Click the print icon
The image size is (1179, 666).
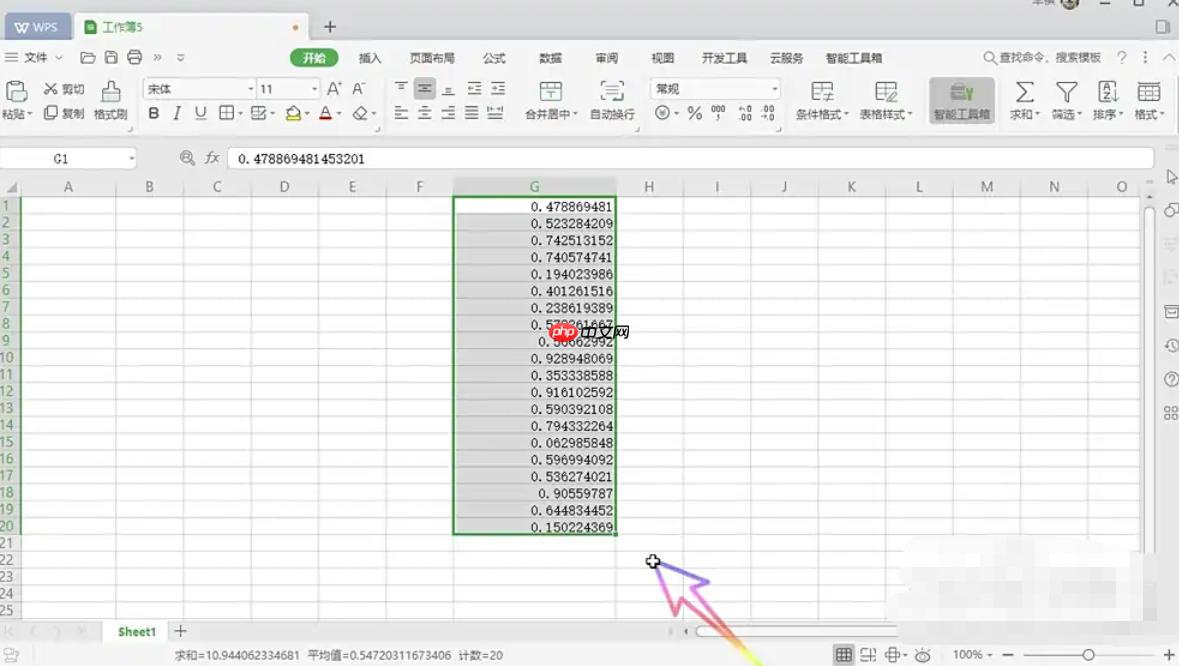(135, 57)
